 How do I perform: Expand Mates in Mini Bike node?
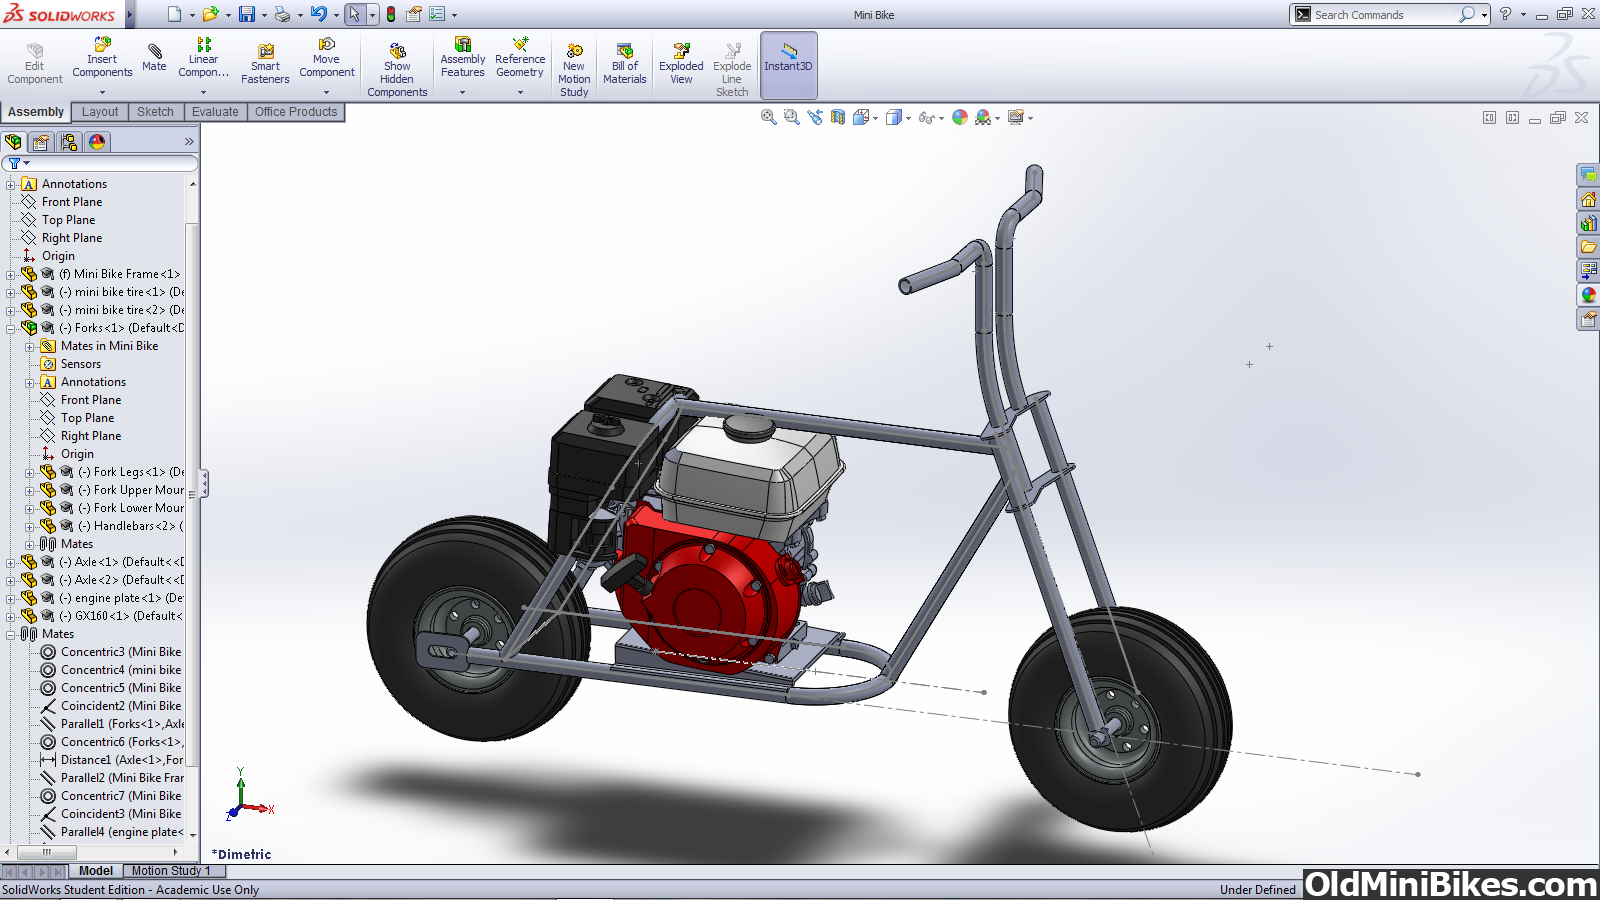tap(30, 346)
